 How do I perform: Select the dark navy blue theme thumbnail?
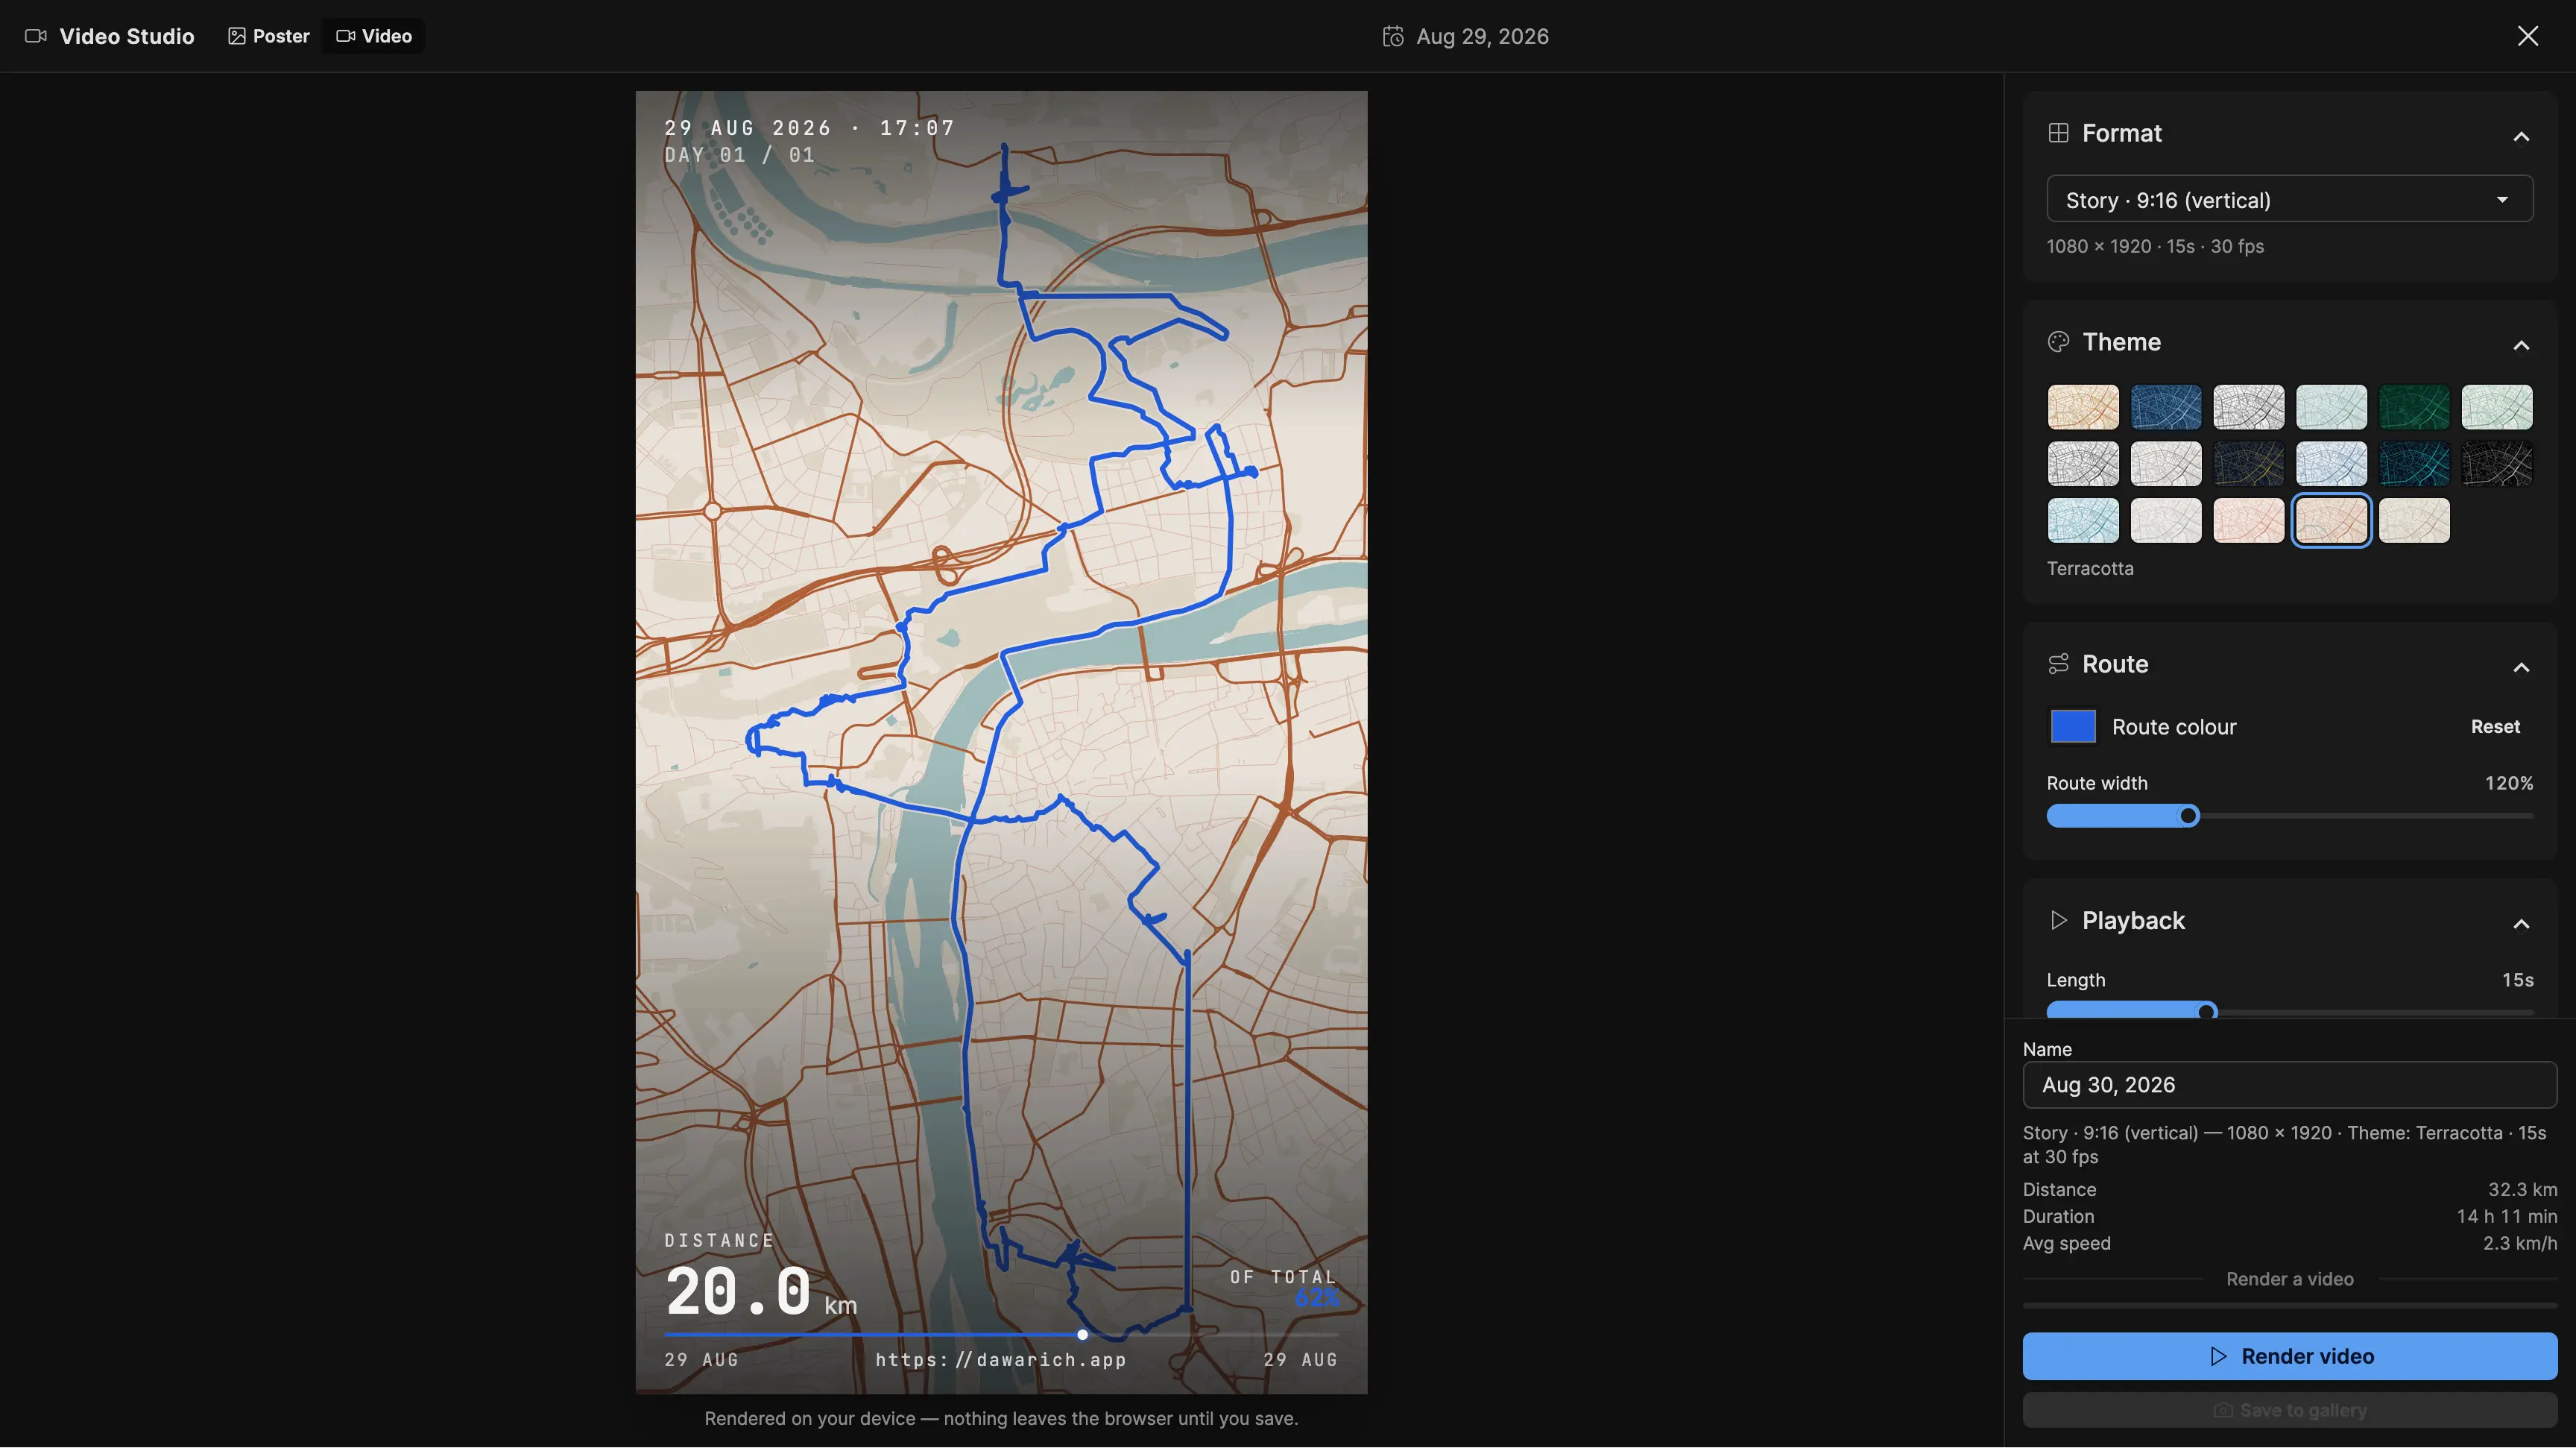point(2166,407)
